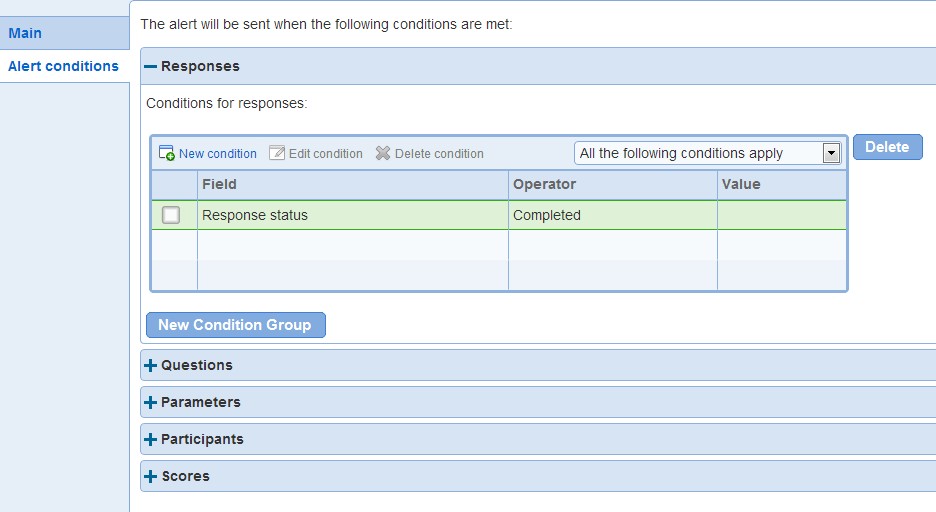The height and width of the screenshot is (512, 936).
Task: Select the Alert conditions tab
Action: [x=64, y=66]
